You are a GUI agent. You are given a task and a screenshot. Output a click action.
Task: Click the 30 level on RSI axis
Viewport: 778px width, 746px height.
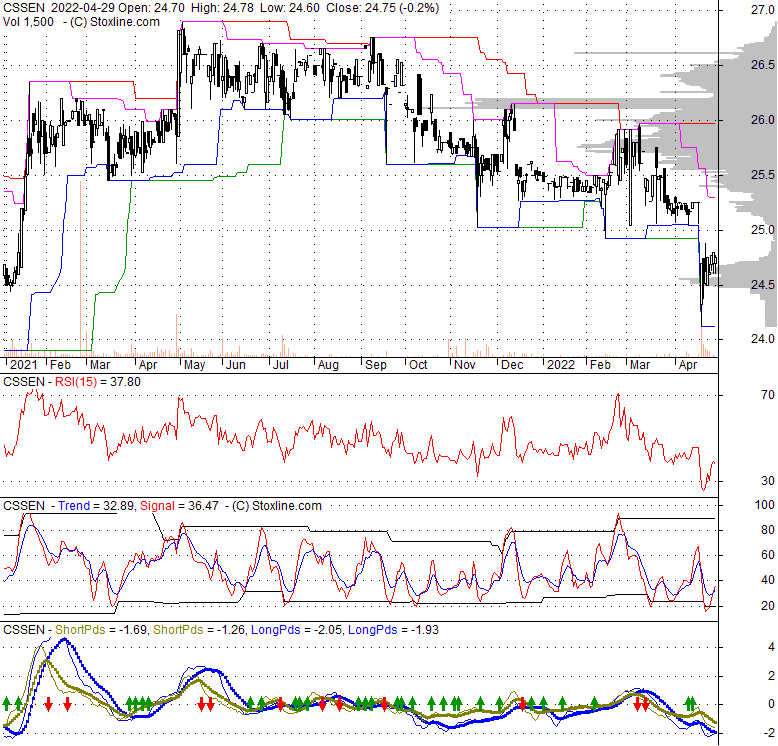click(768, 481)
